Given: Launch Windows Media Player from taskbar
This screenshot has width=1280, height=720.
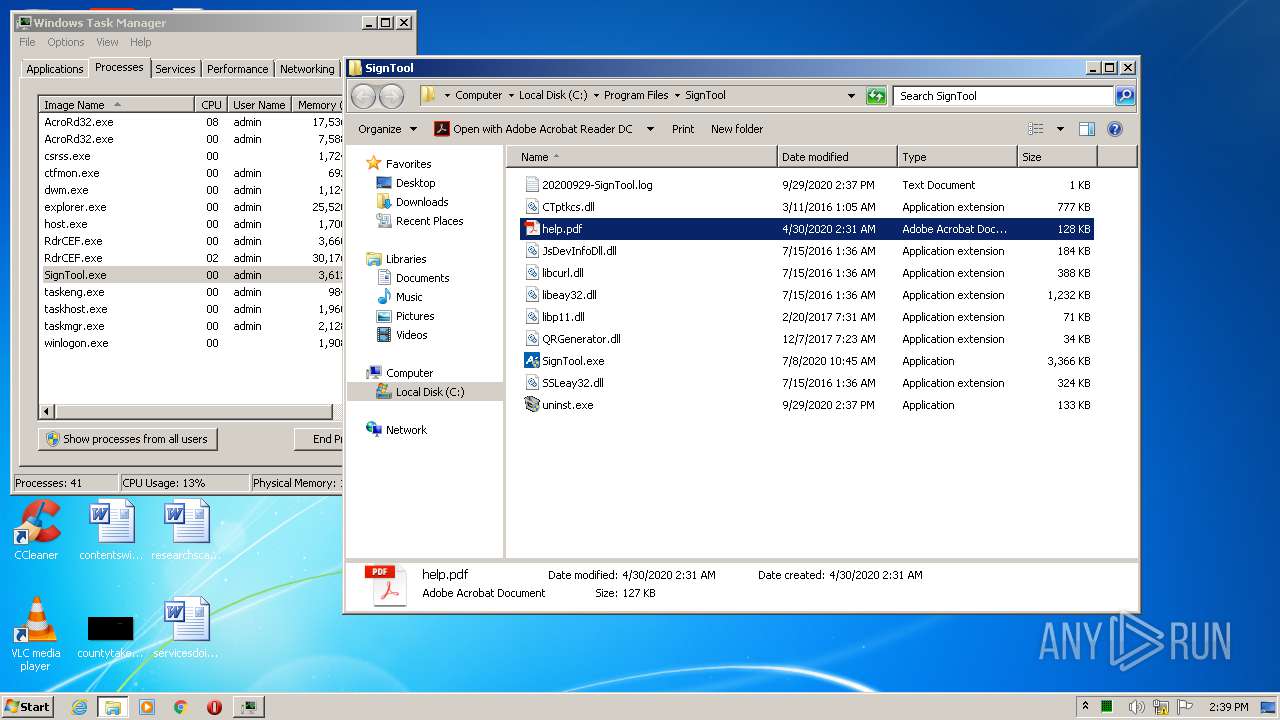Looking at the screenshot, I should [147, 707].
